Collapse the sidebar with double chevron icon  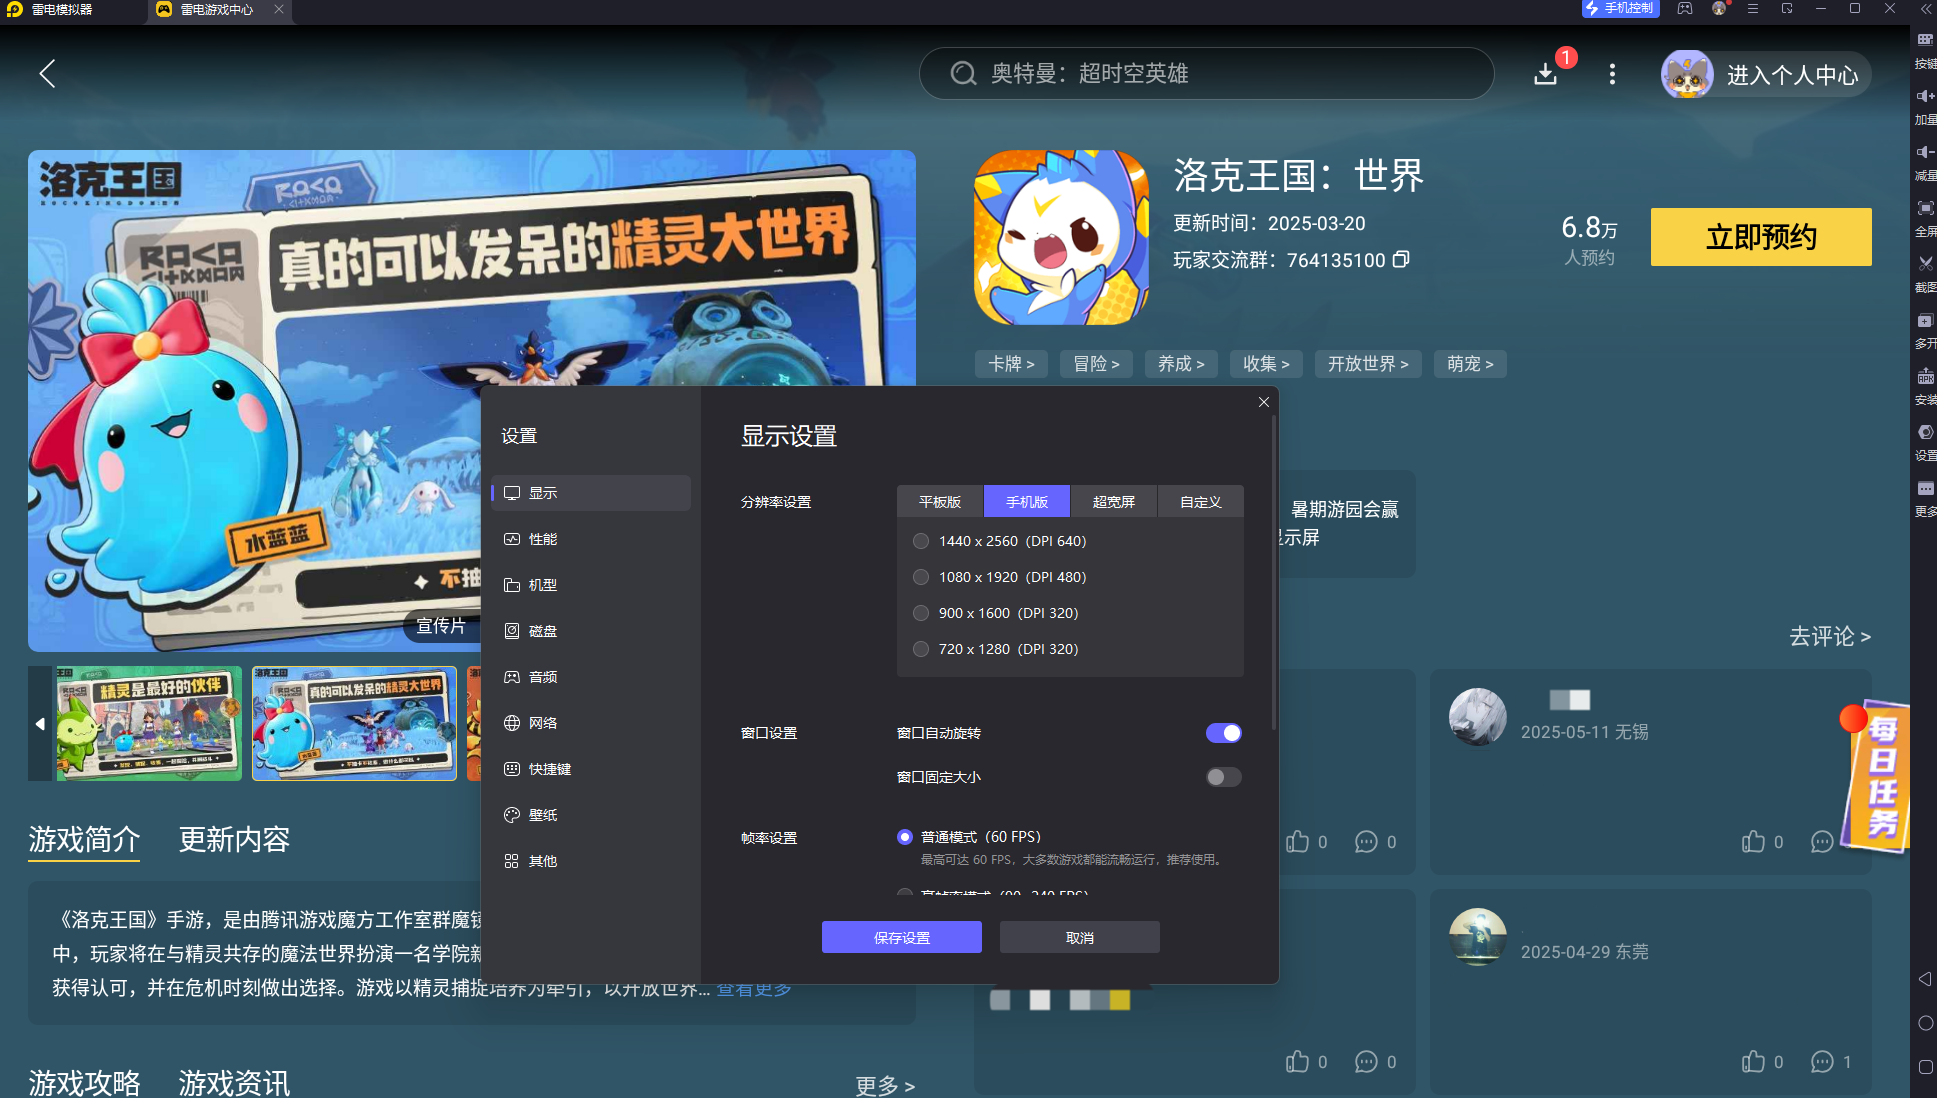(1925, 8)
